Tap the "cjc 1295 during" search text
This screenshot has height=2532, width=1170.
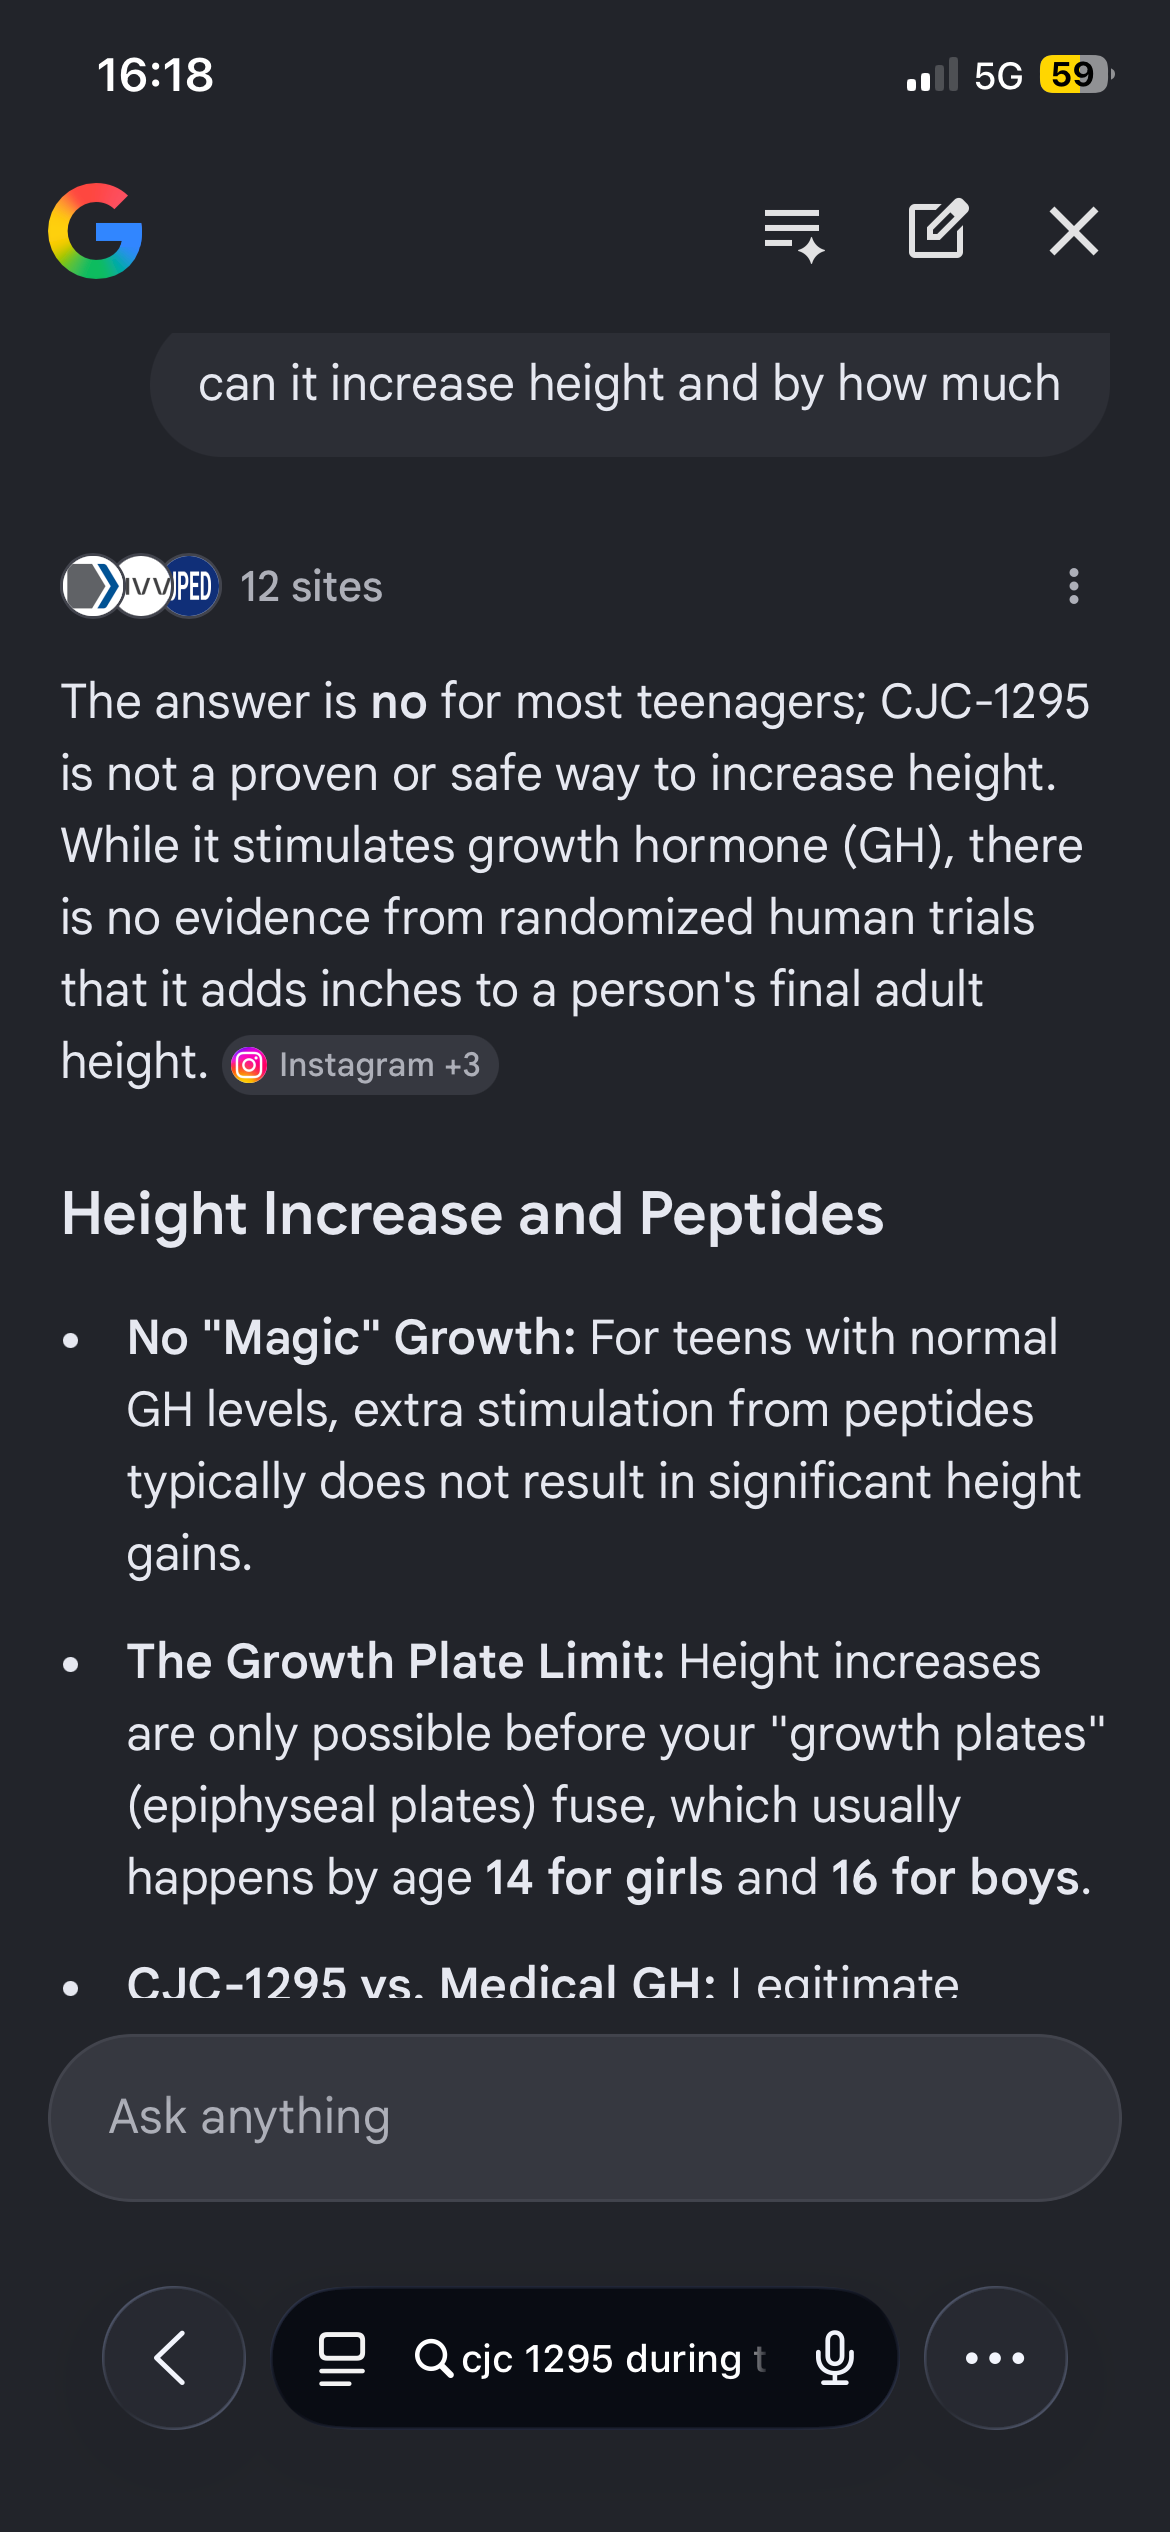coord(602,2358)
